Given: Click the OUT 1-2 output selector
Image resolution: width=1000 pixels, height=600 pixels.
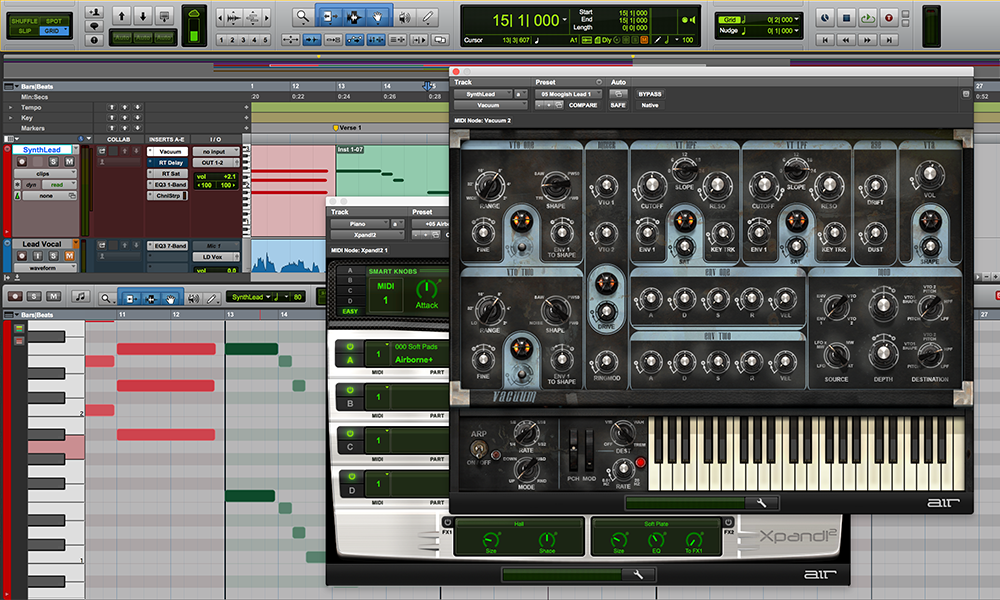Looking at the screenshot, I should [216, 163].
